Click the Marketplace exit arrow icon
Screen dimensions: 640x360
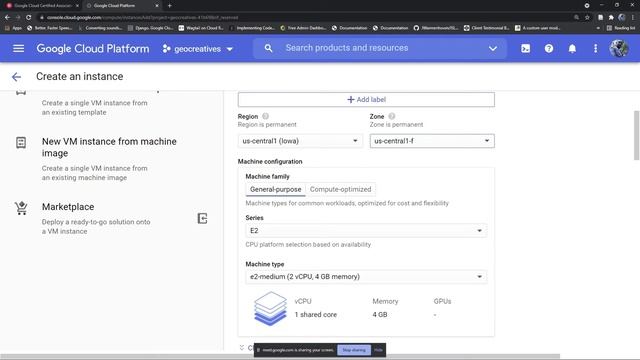point(202,218)
